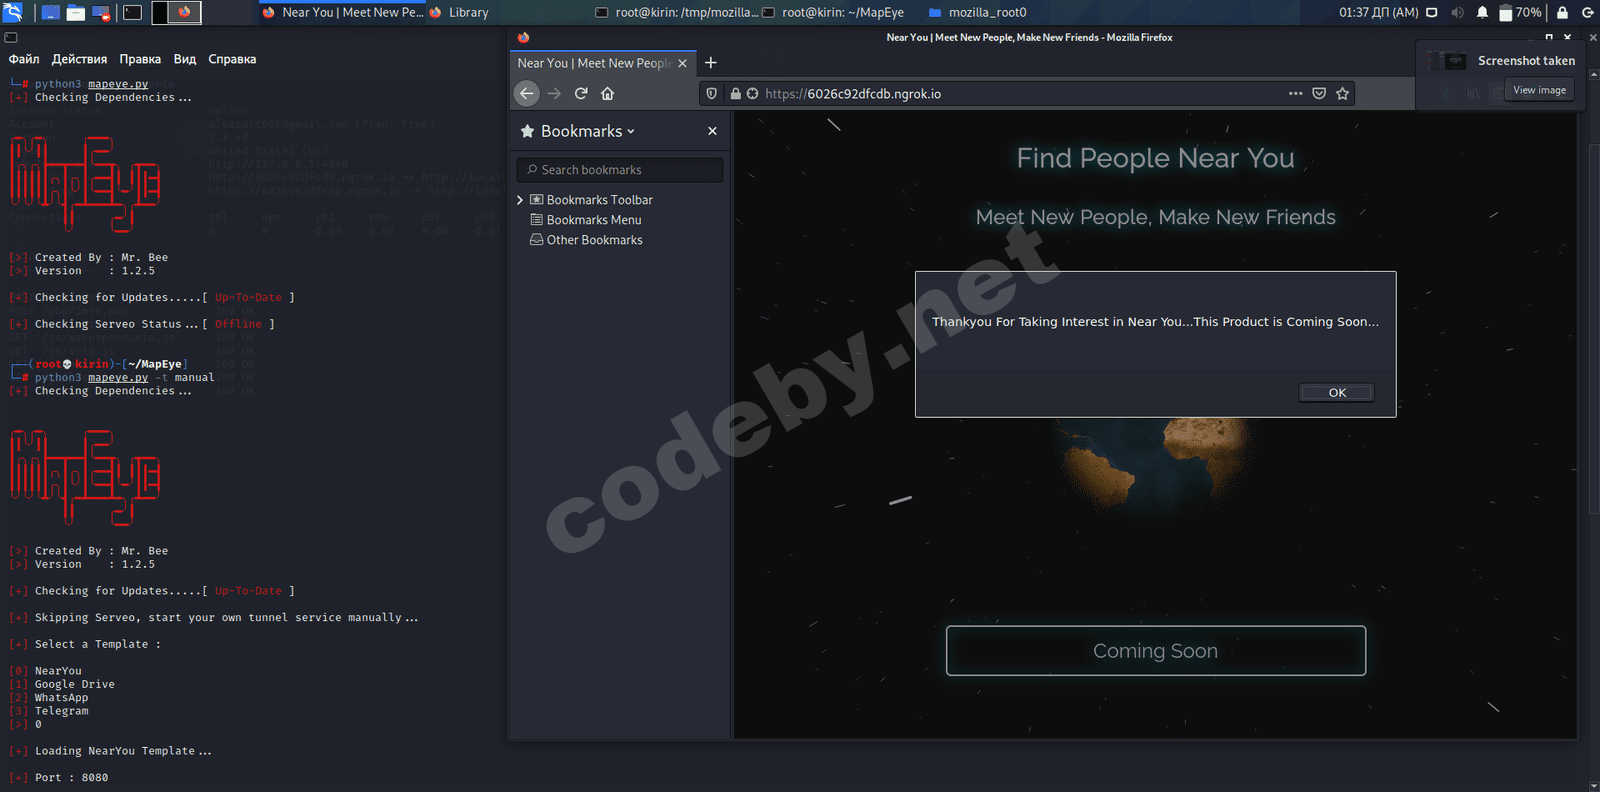Expand the Bookmarks Toolbar folder arrow
Screen dimensions: 1600x792
[x=520, y=200]
